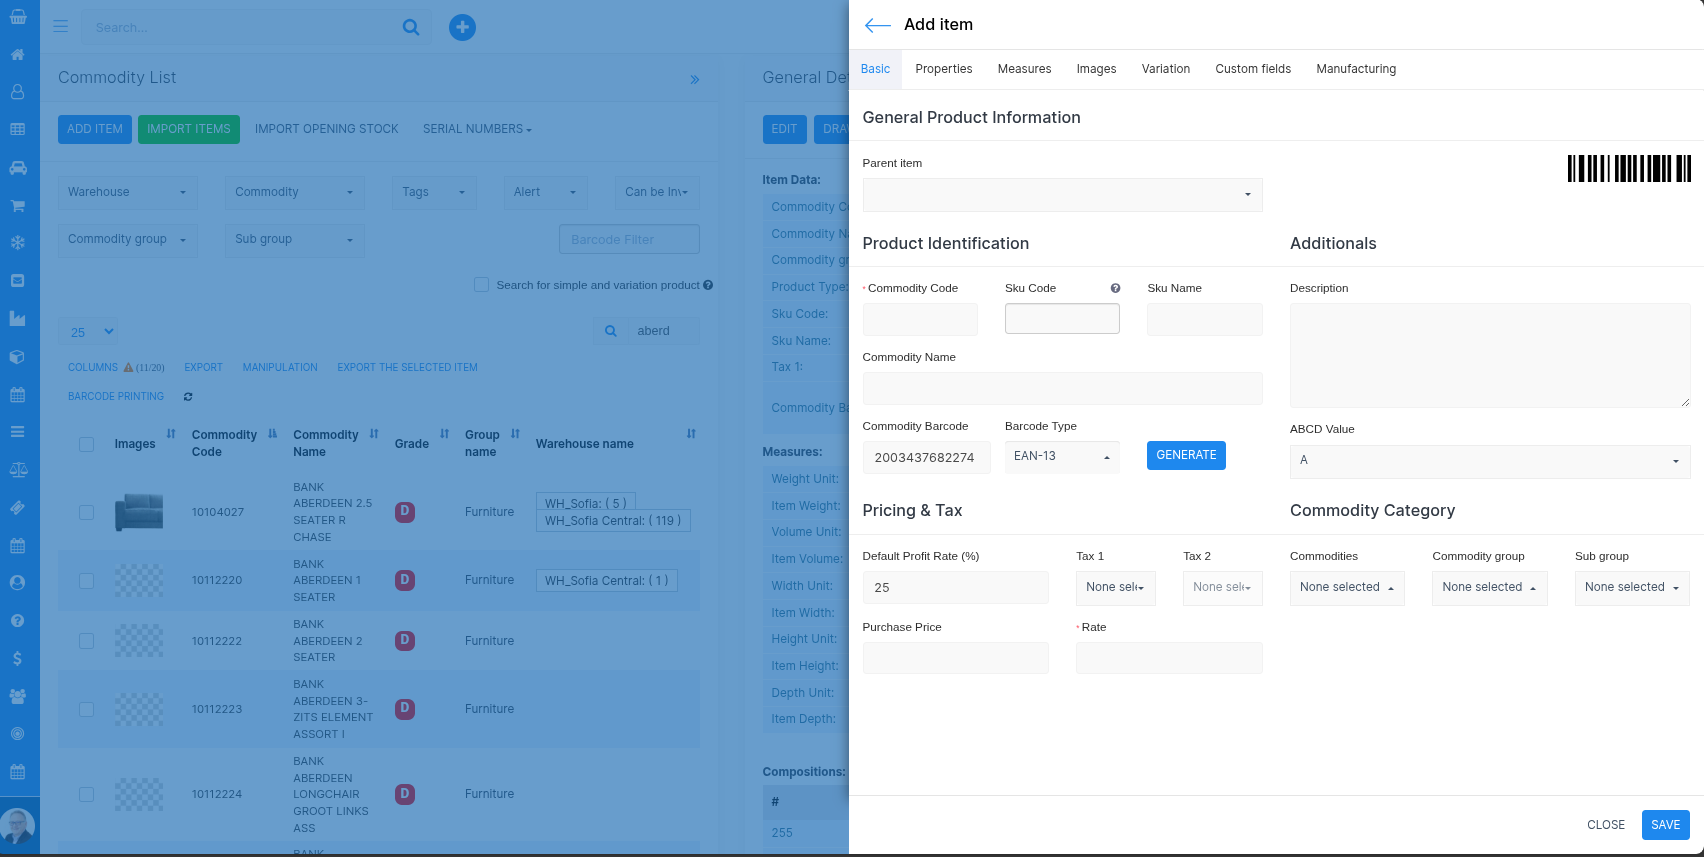Click the barcode image in the form

pos(1628,168)
